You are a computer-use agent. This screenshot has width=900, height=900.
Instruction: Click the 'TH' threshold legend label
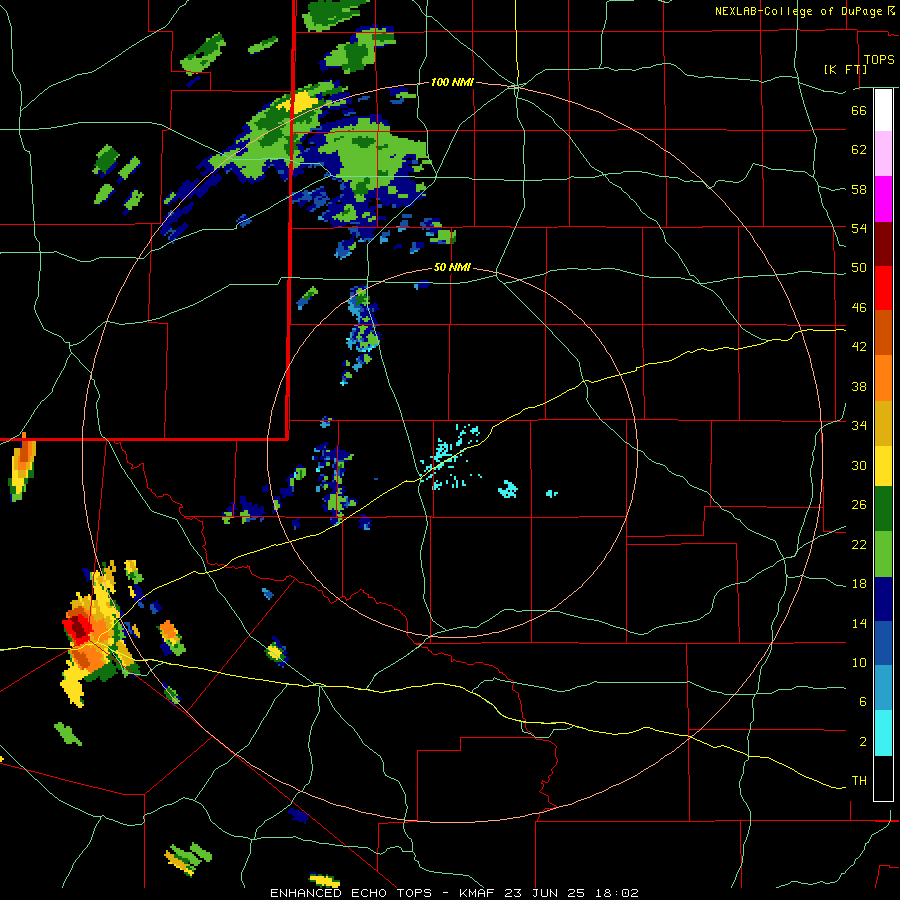(x=859, y=781)
